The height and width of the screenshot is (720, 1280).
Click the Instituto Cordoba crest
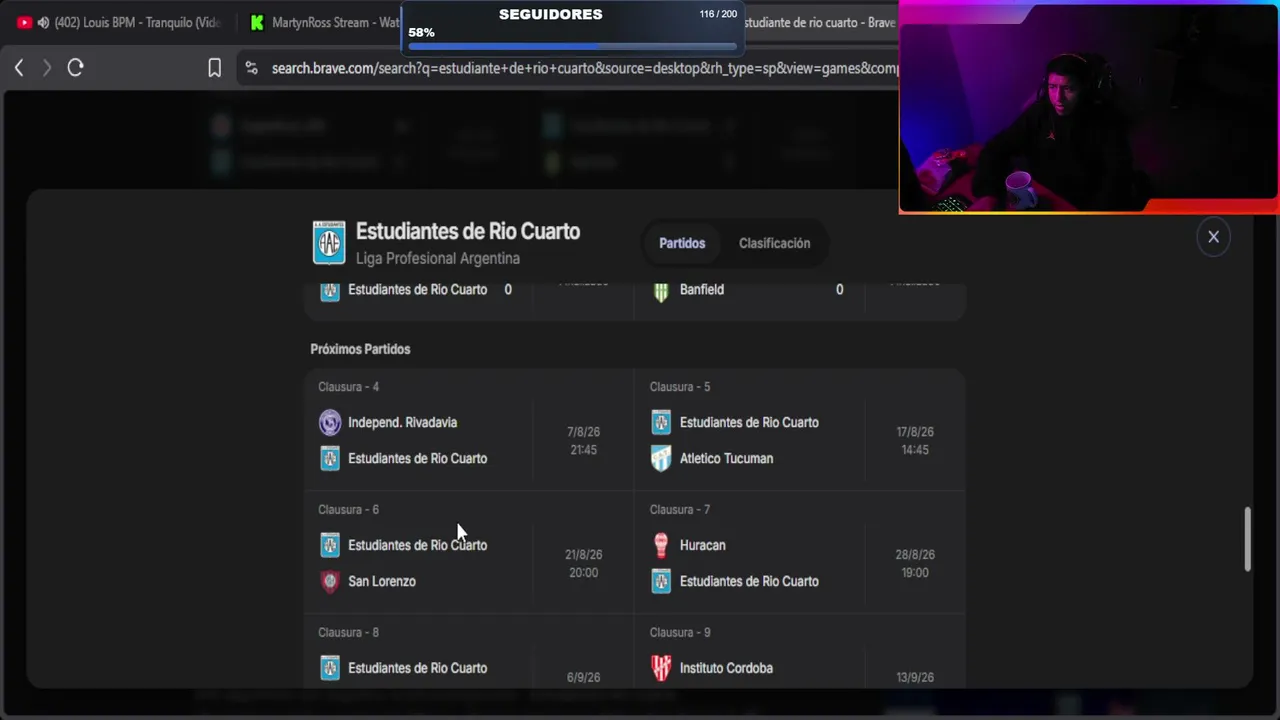point(661,668)
